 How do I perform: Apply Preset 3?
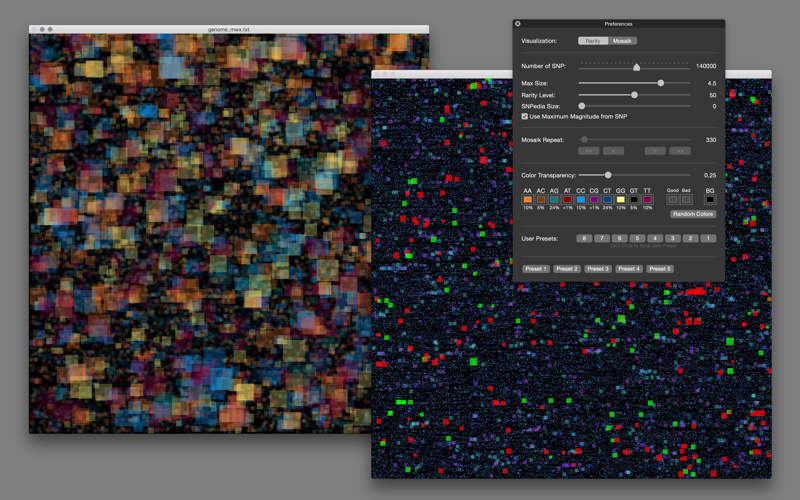(x=598, y=269)
